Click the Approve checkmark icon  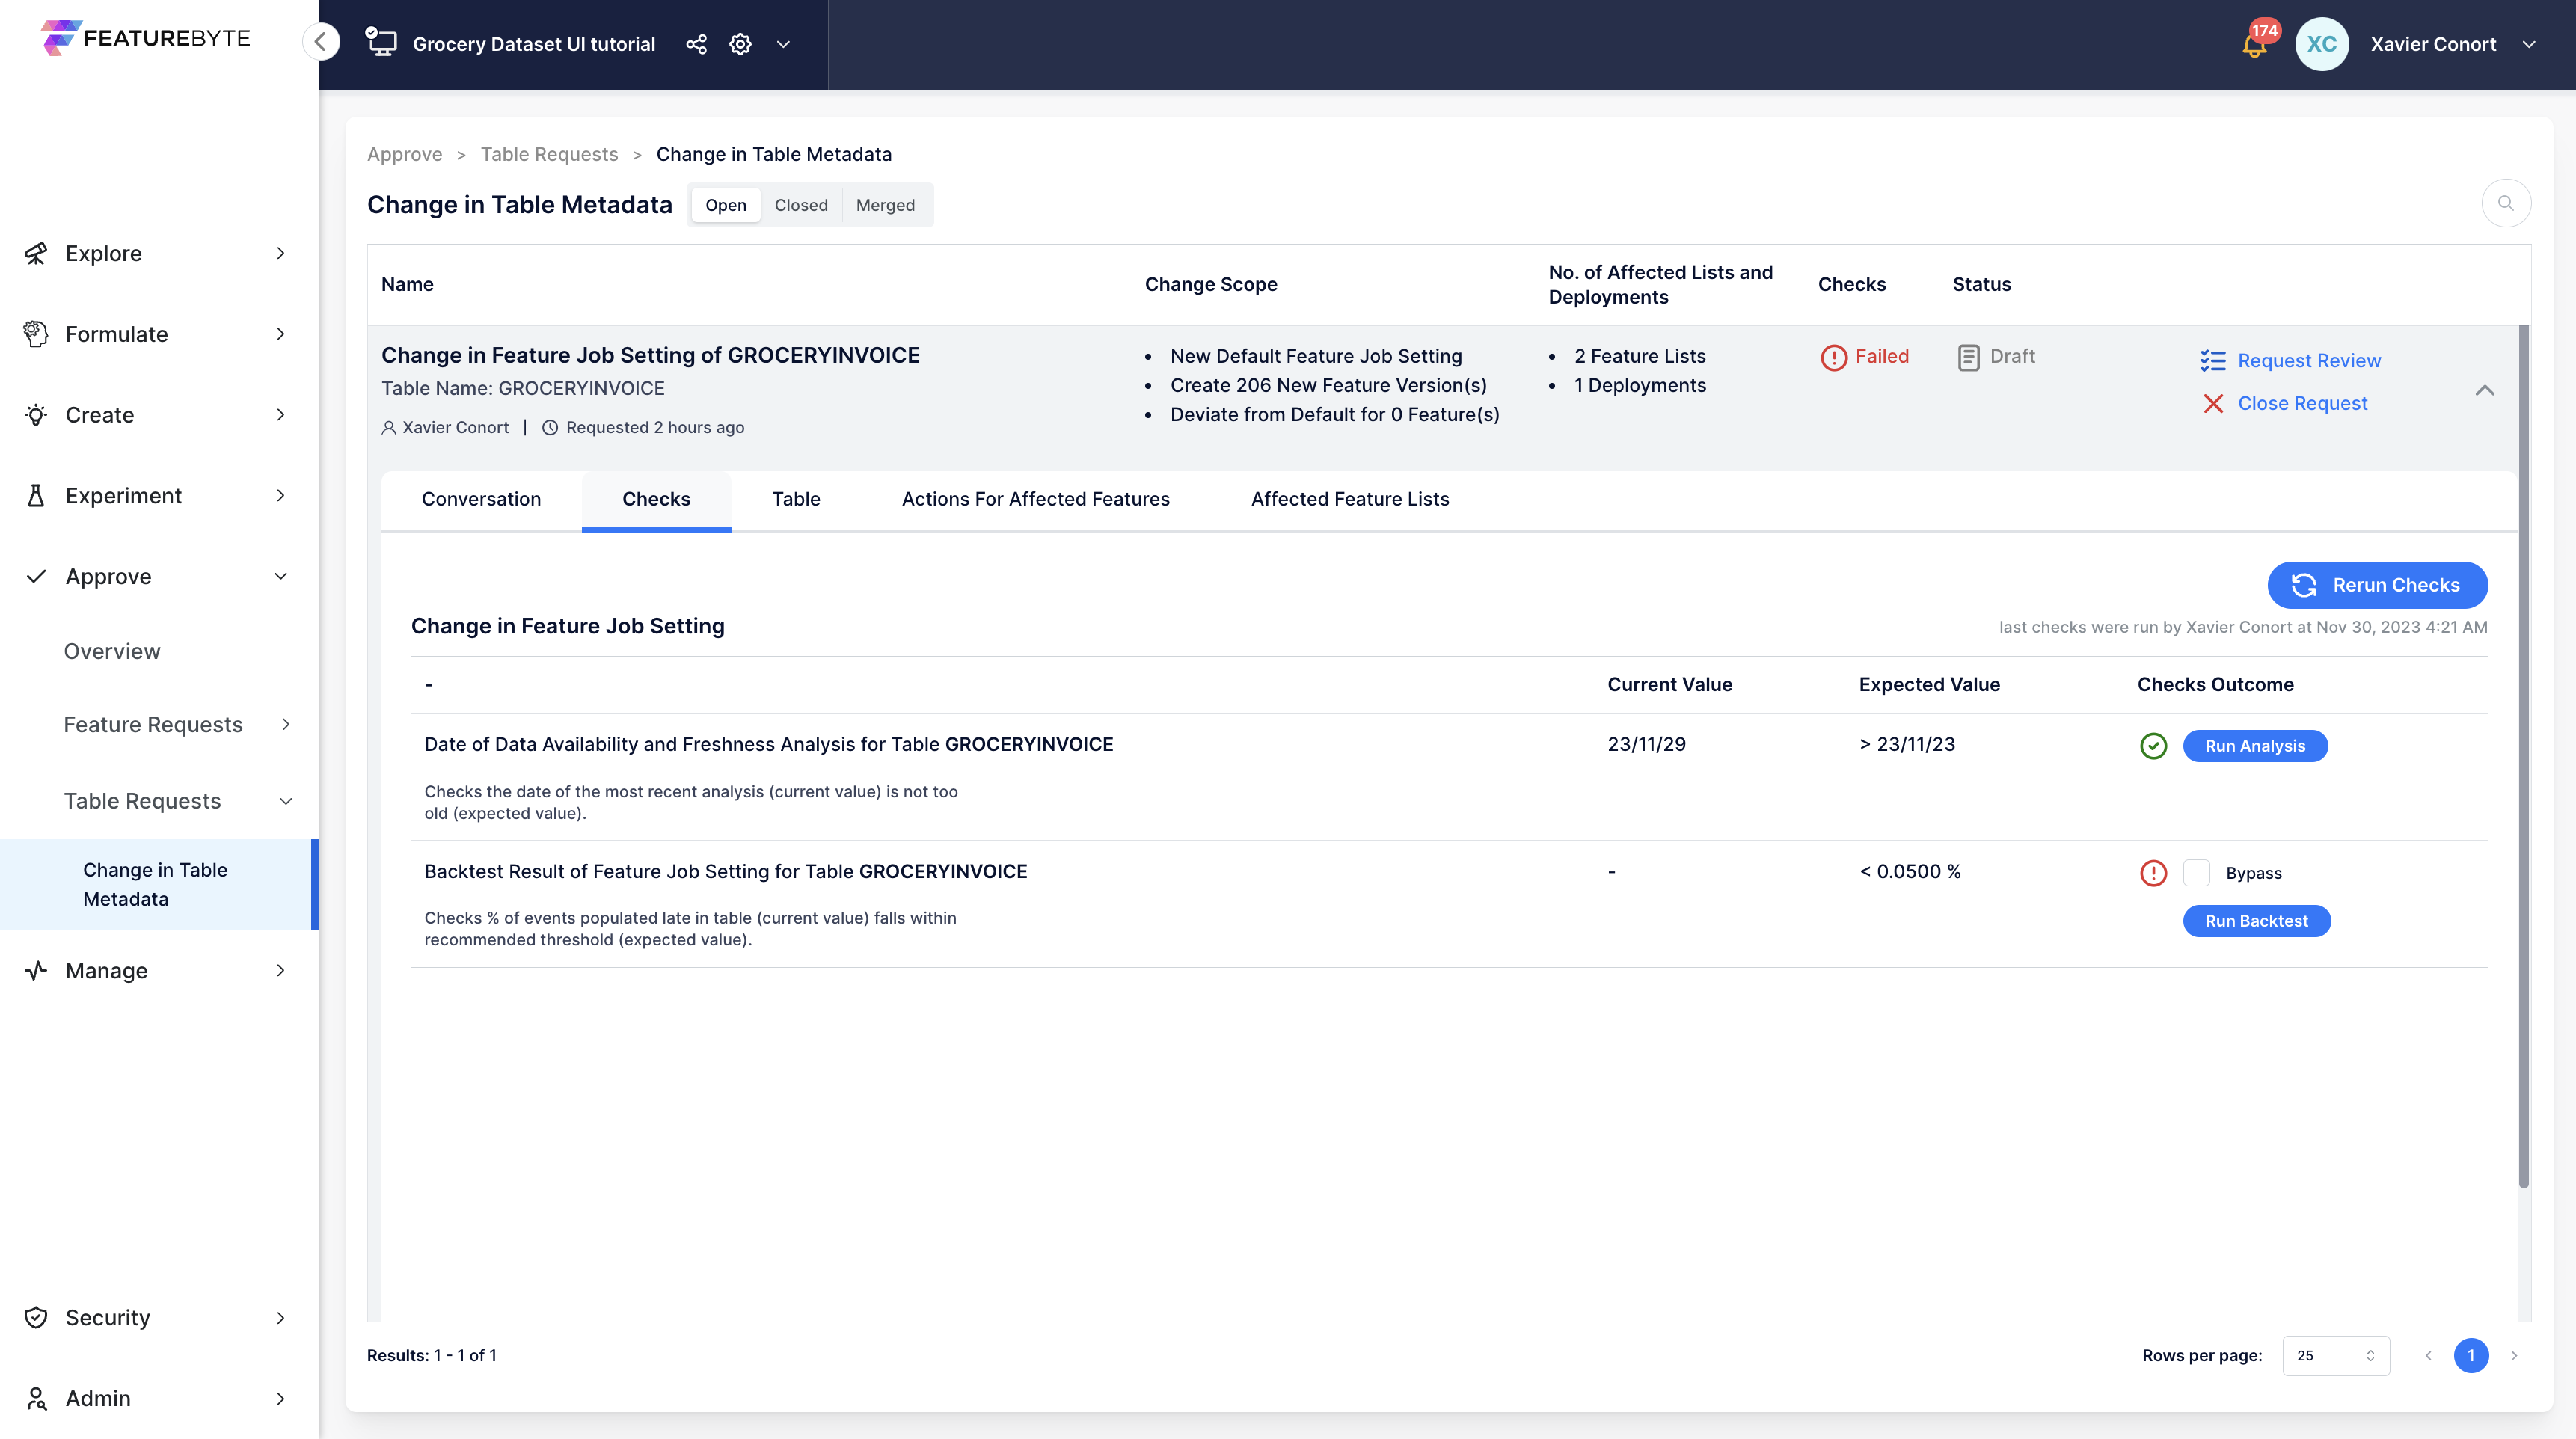36,577
